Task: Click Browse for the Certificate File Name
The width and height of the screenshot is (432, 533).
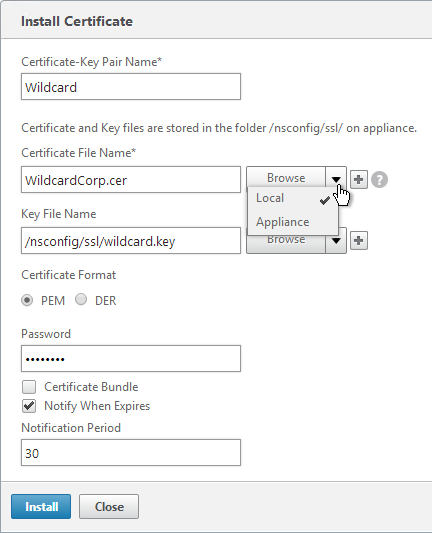Action: [x=286, y=177]
